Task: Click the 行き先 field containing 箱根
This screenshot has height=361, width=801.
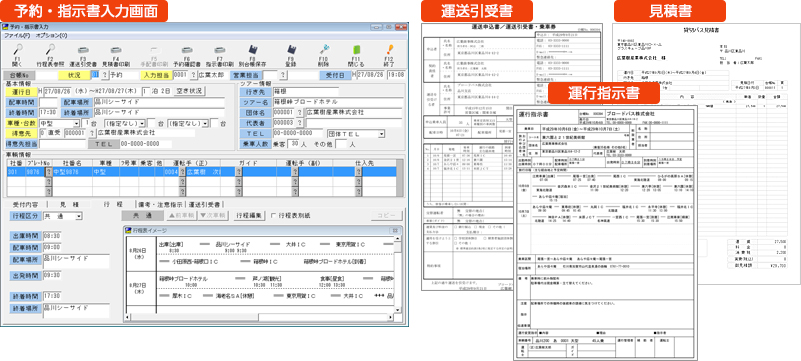Action: (x=305, y=91)
